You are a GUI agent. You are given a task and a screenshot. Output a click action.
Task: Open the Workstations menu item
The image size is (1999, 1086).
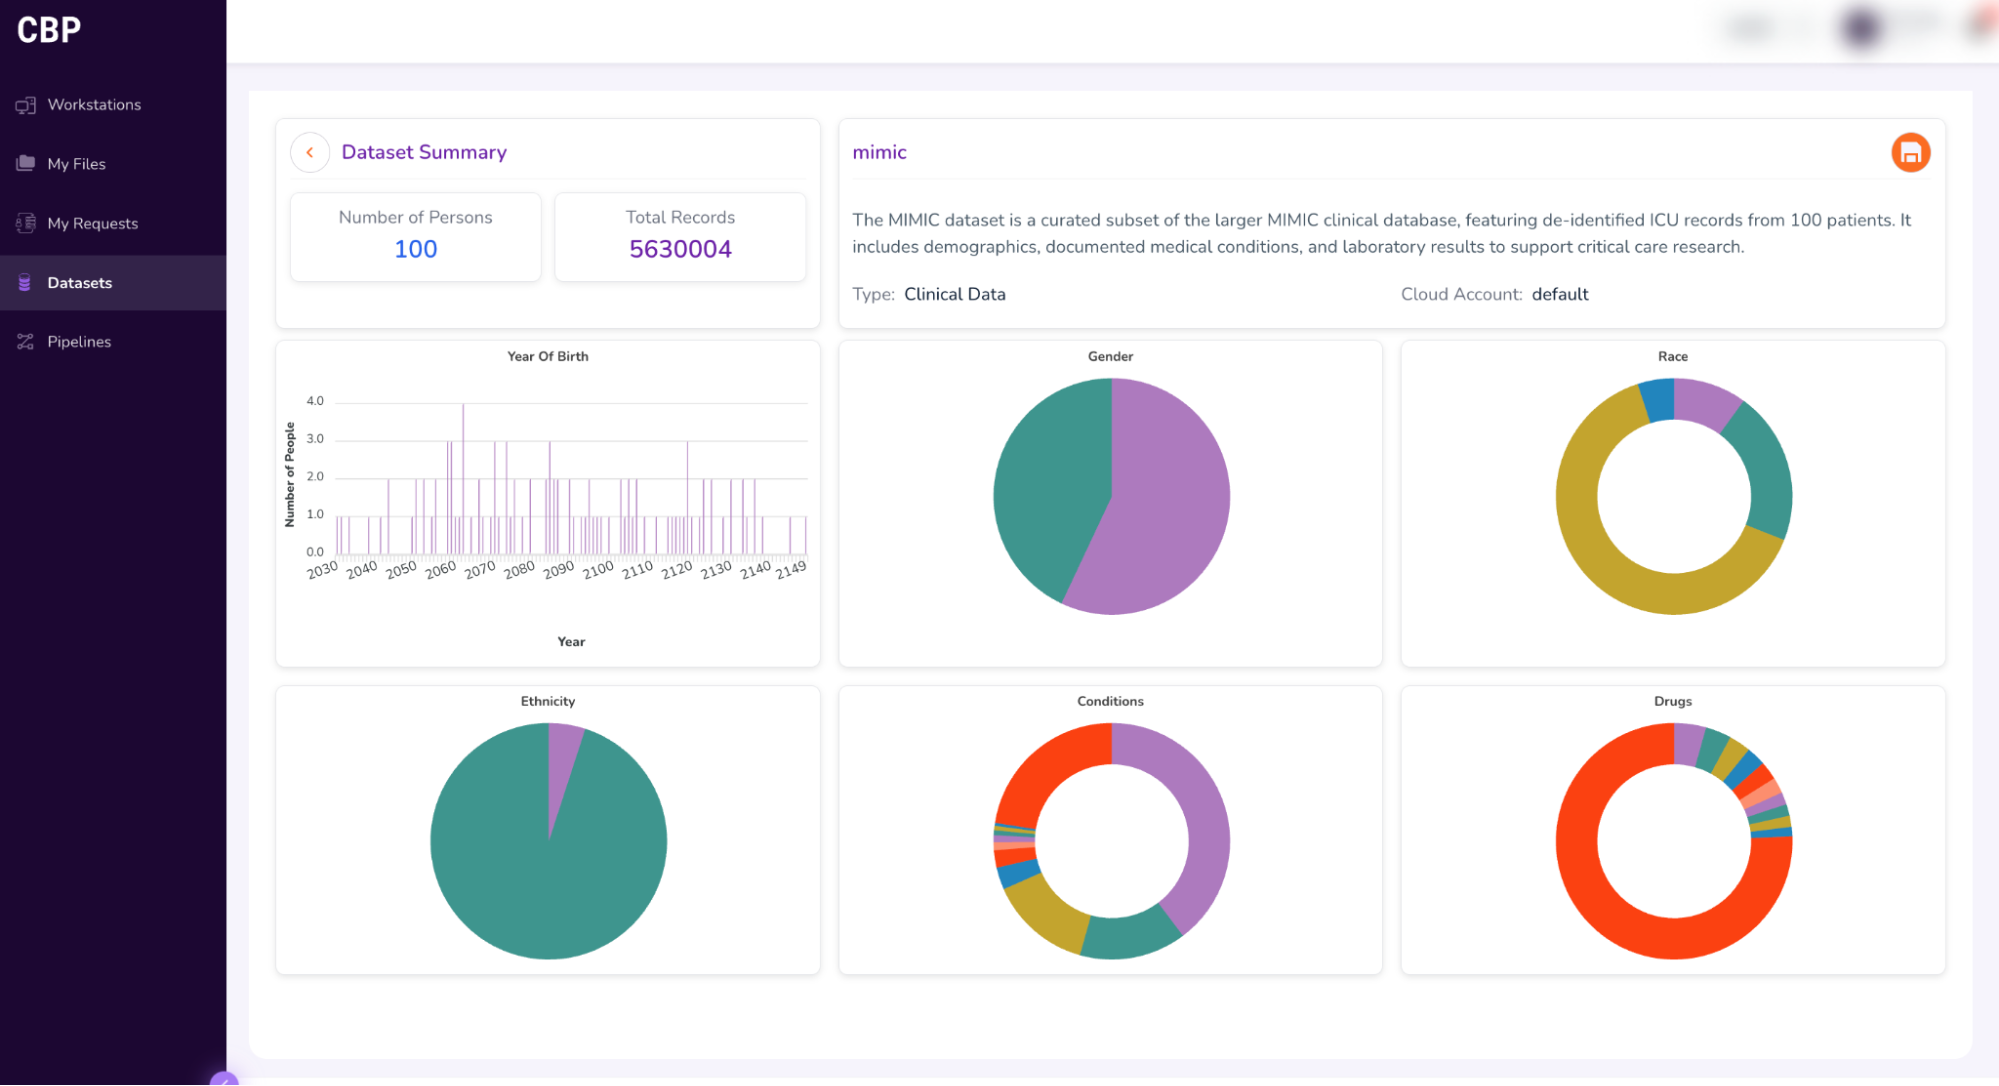point(94,105)
